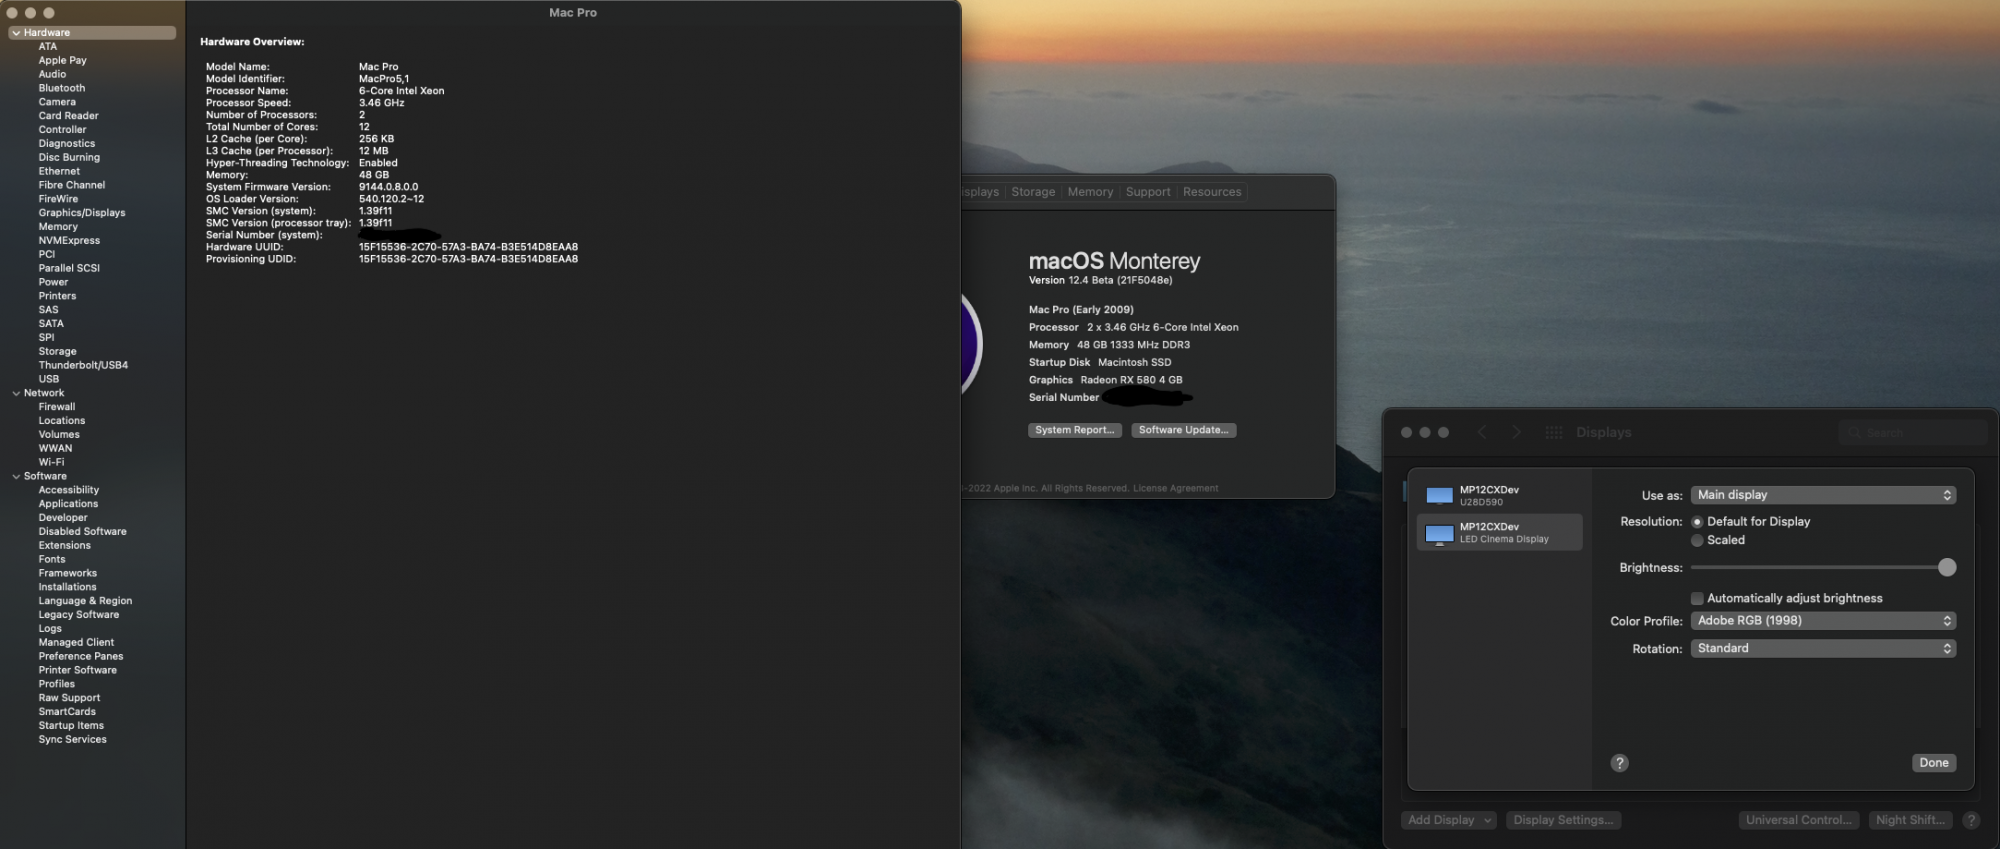Select Firewall under Network
Image resolution: width=2000 pixels, height=849 pixels.
(57, 407)
